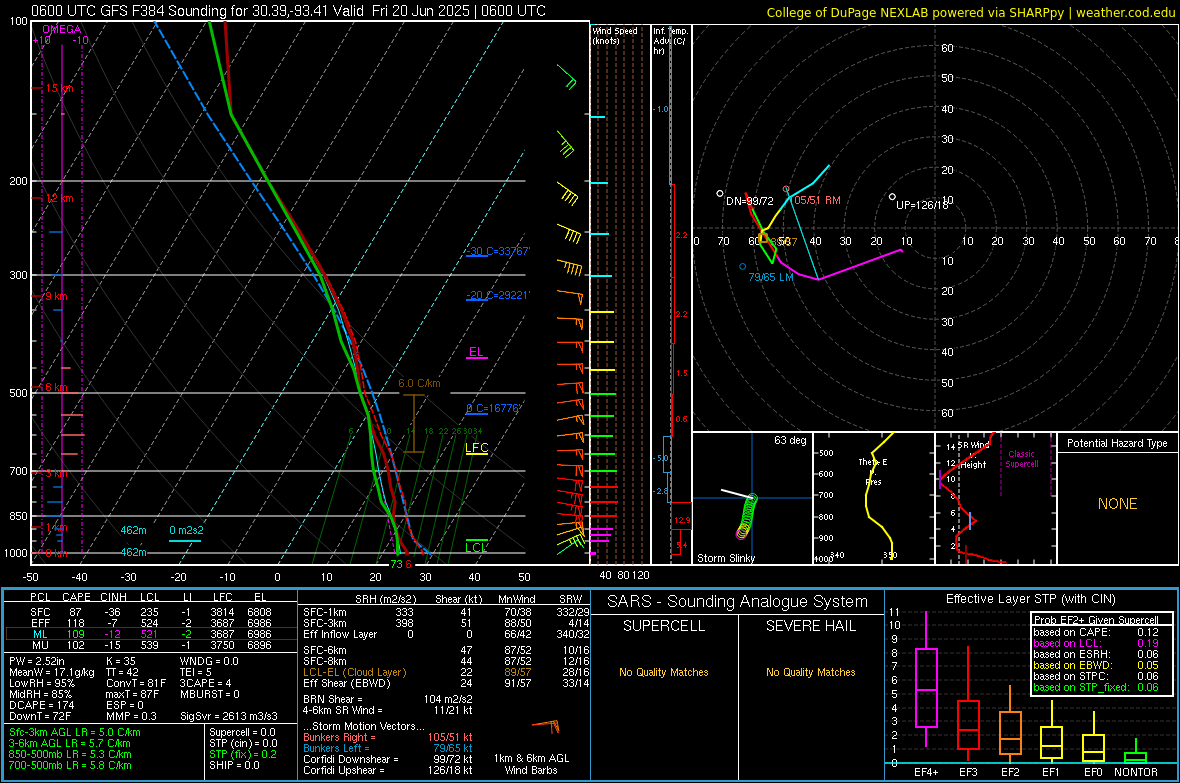The width and height of the screenshot is (1180, 783).
Task: Click No Quality Matches under SEVERE HAIL
Action: [x=810, y=672]
